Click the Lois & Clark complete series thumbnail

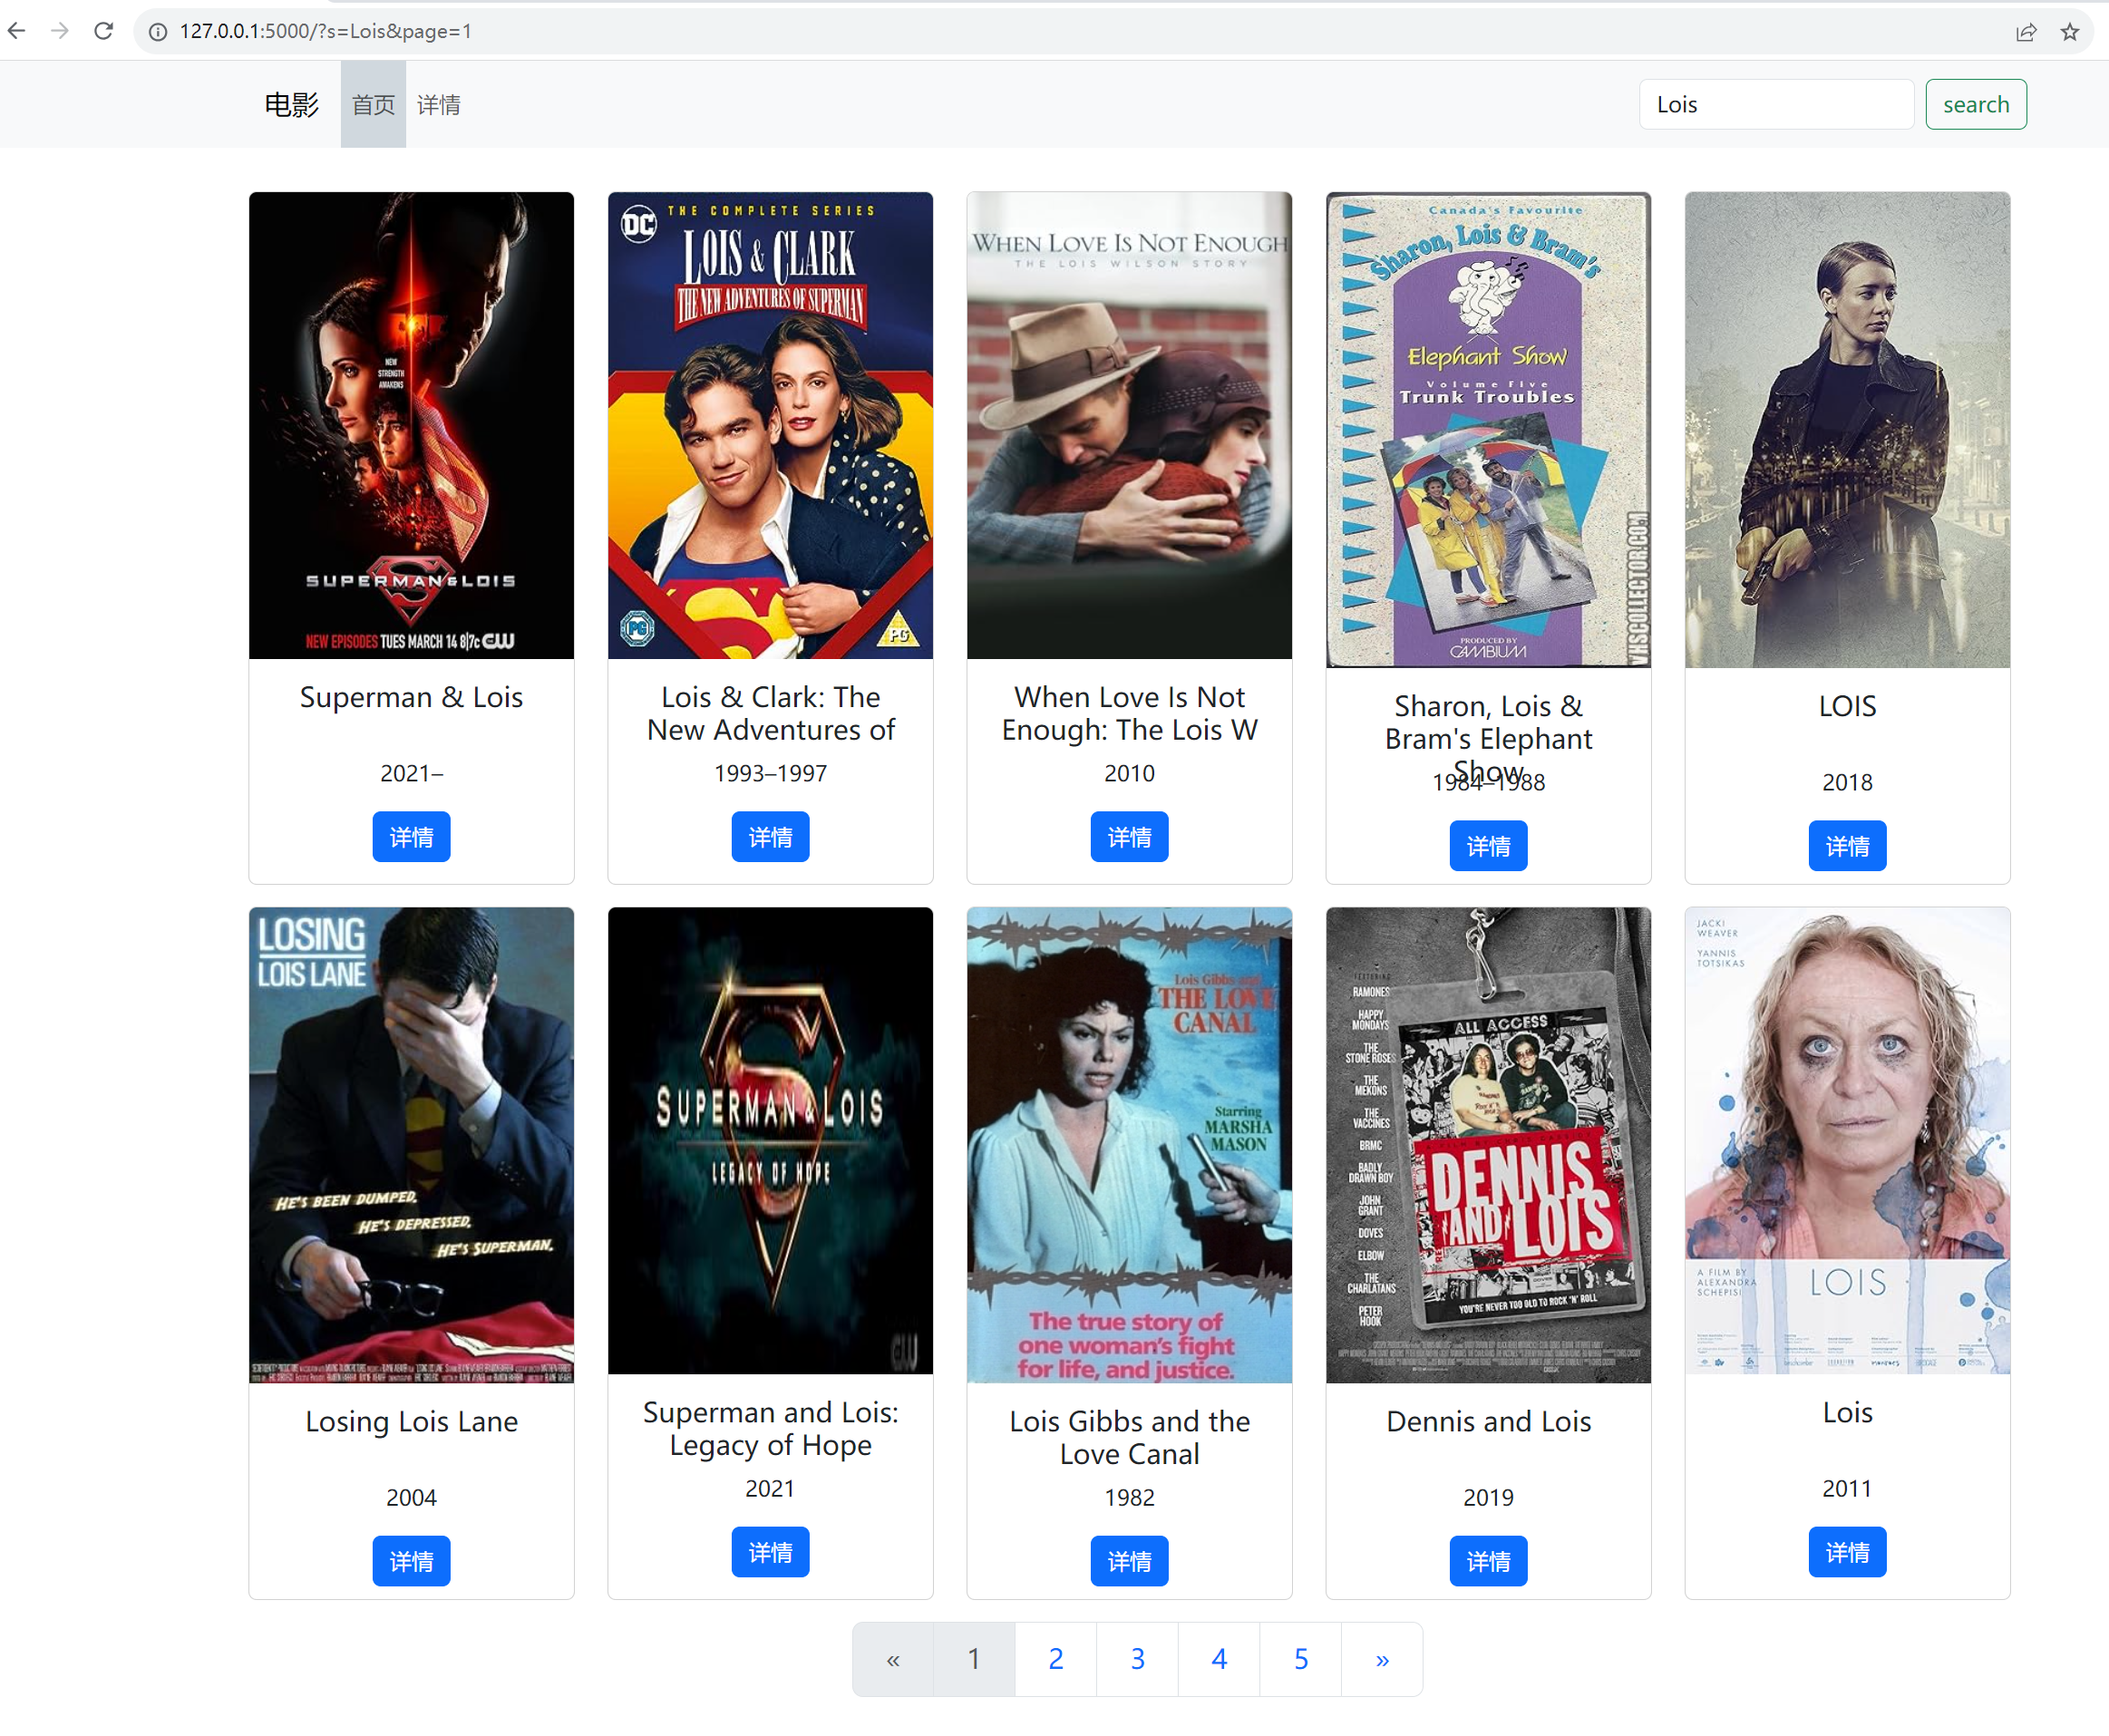[771, 426]
